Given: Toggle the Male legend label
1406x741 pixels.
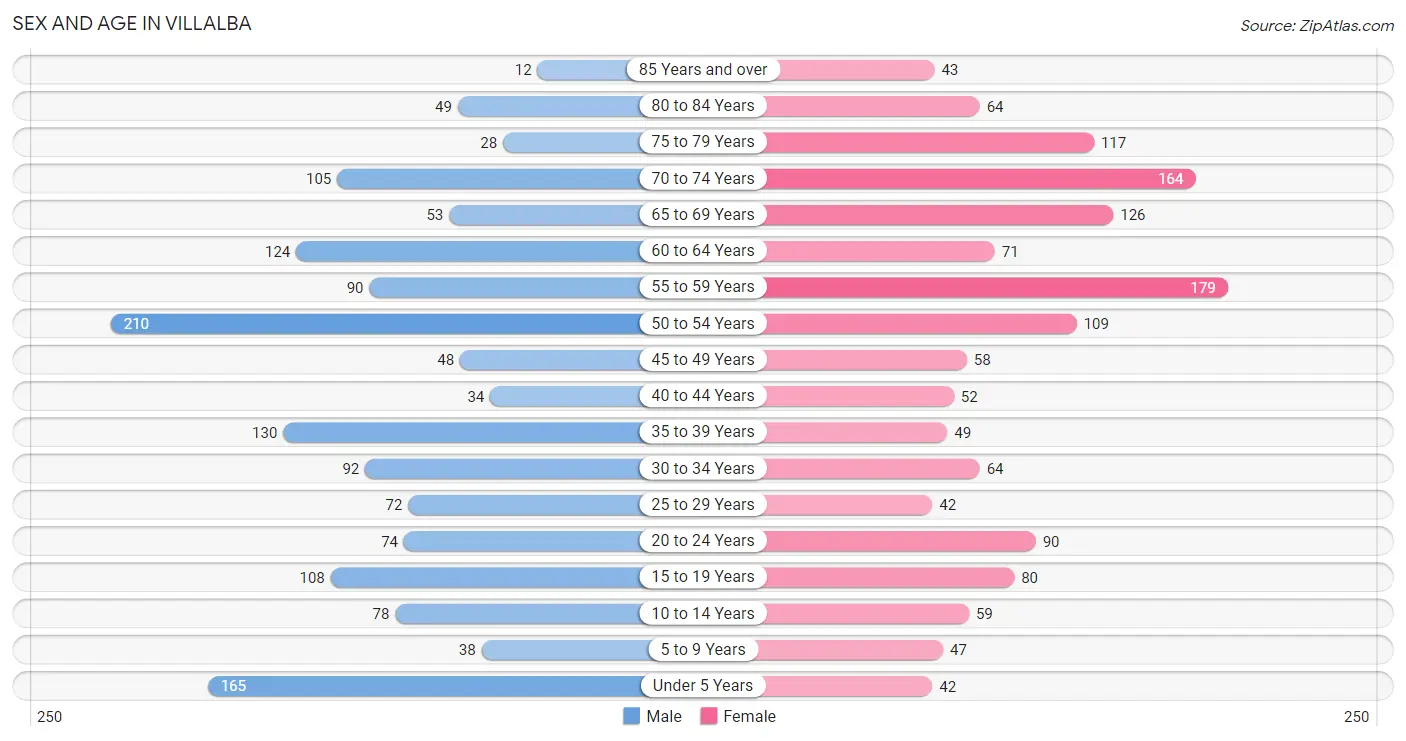Looking at the screenshot, I should click(x=664, y=716).
